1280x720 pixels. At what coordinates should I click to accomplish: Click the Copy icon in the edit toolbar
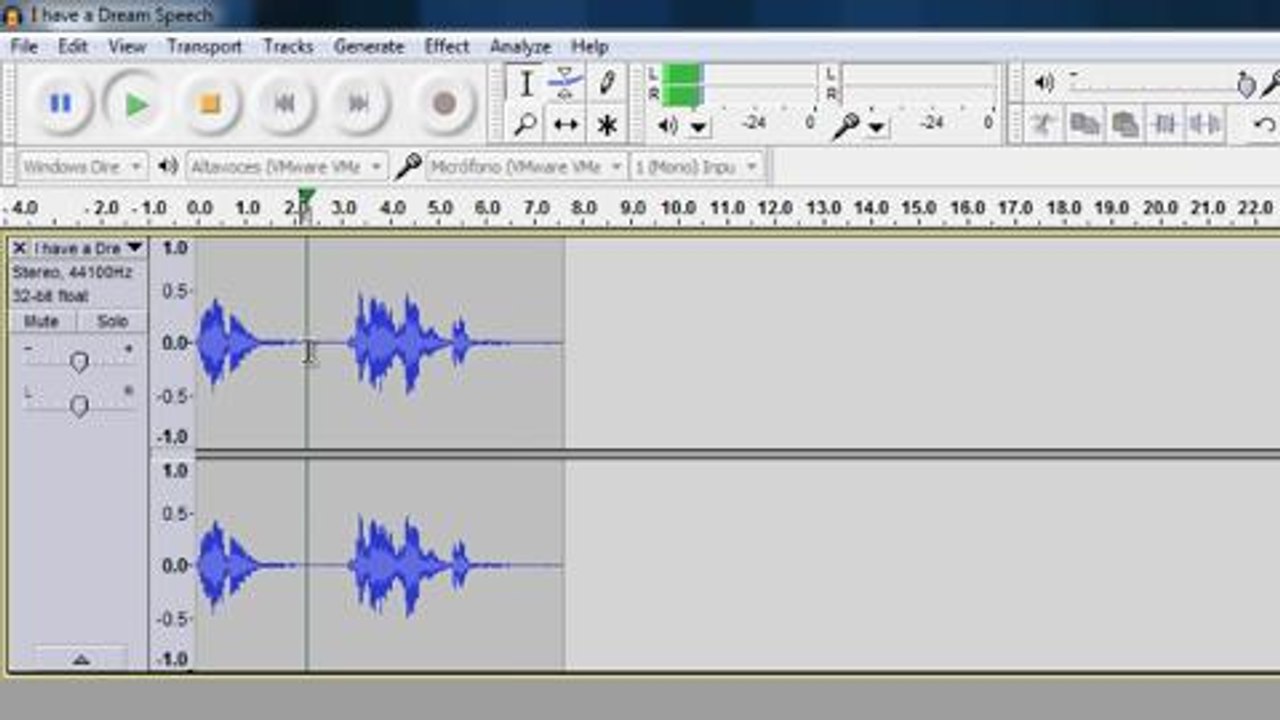pyautogui.click(x=1085, y=125)
